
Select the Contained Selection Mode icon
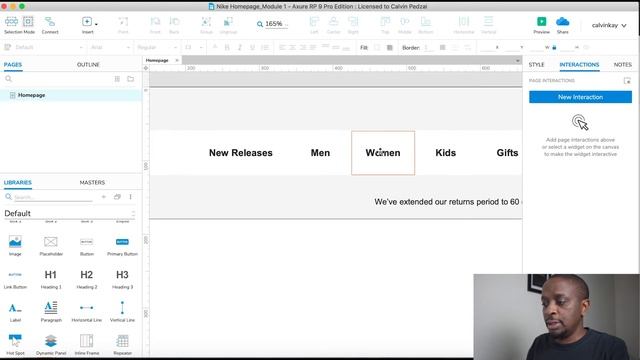(x=28, y=21)
